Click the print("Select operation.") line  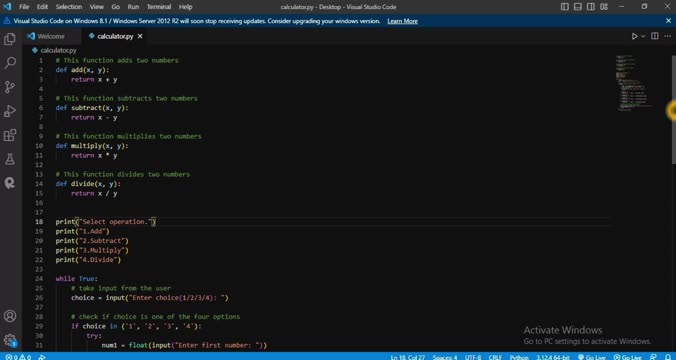click(106, 222)
